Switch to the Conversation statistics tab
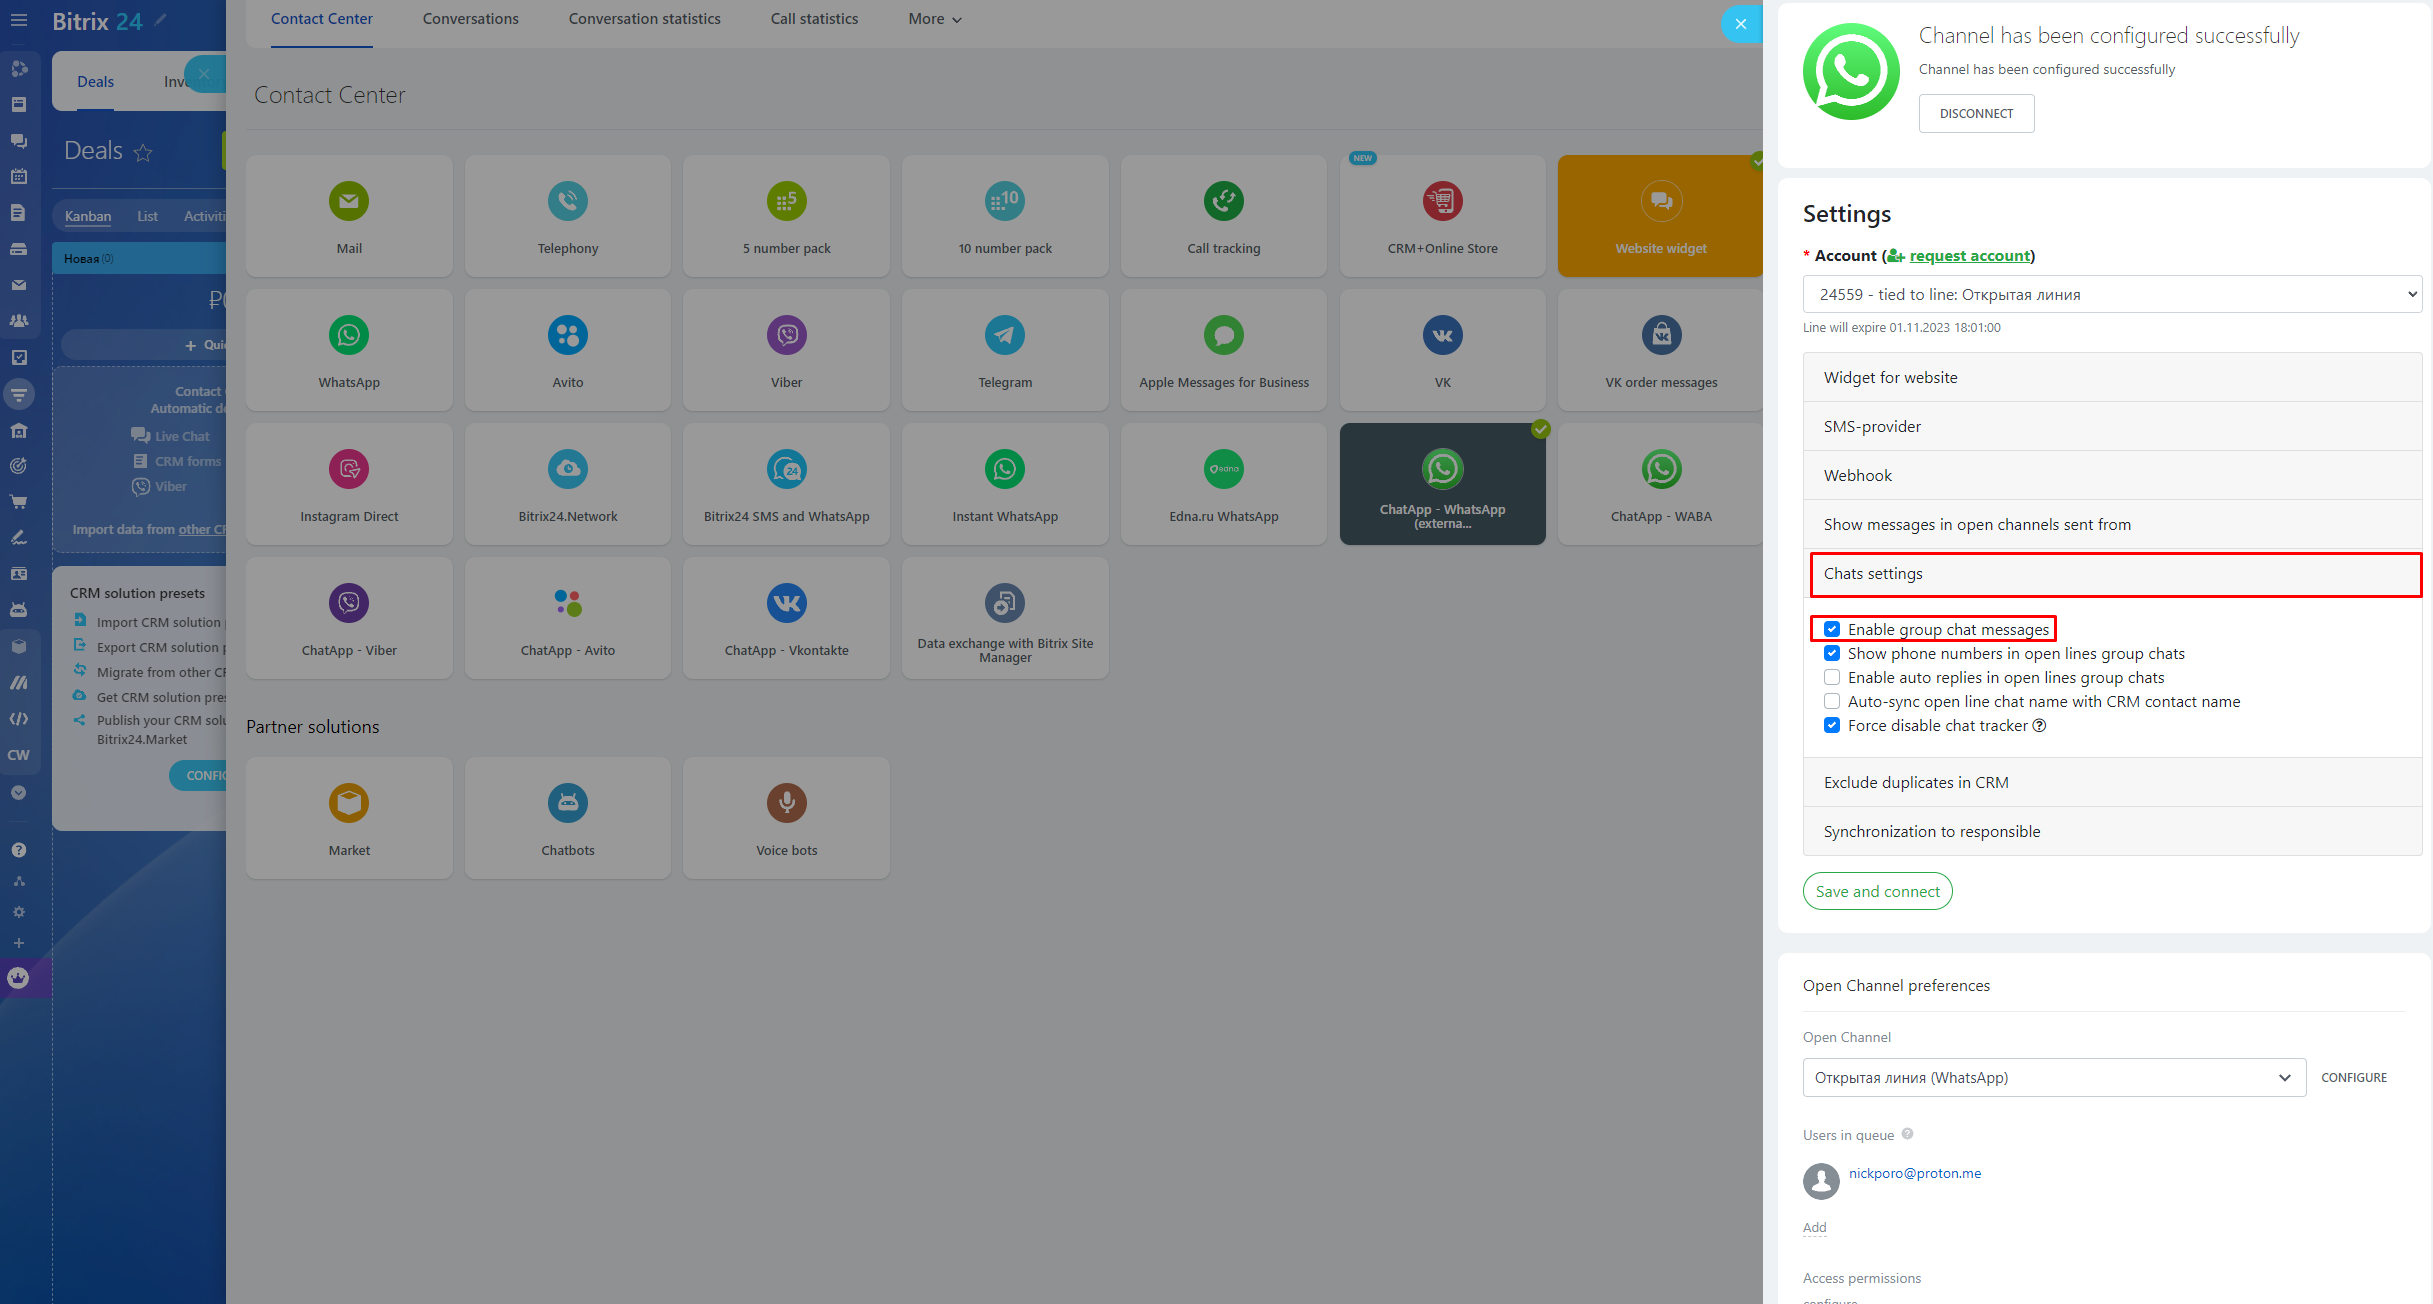 [644, 19]
